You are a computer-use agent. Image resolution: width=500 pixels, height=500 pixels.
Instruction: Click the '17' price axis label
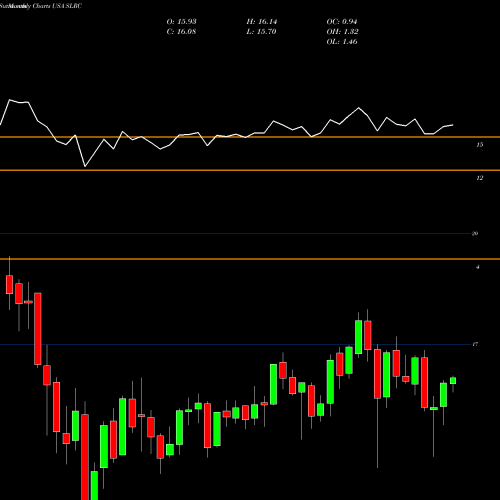(475, 344)
